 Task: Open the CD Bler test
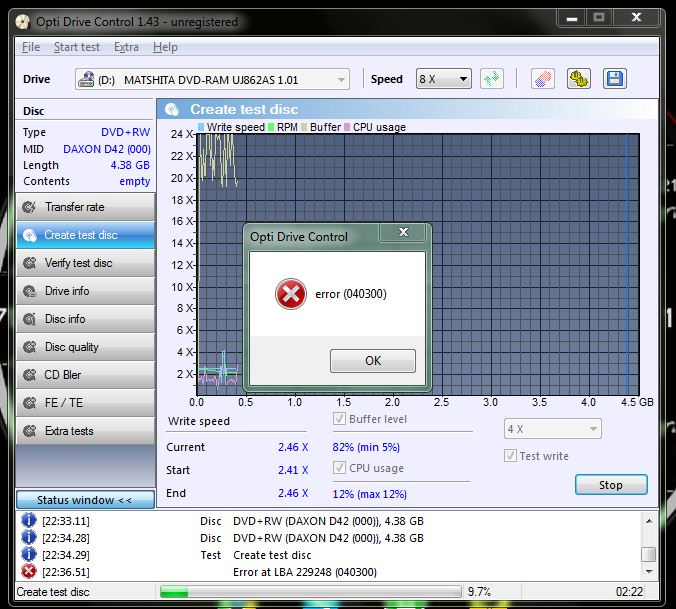[85, 375]
